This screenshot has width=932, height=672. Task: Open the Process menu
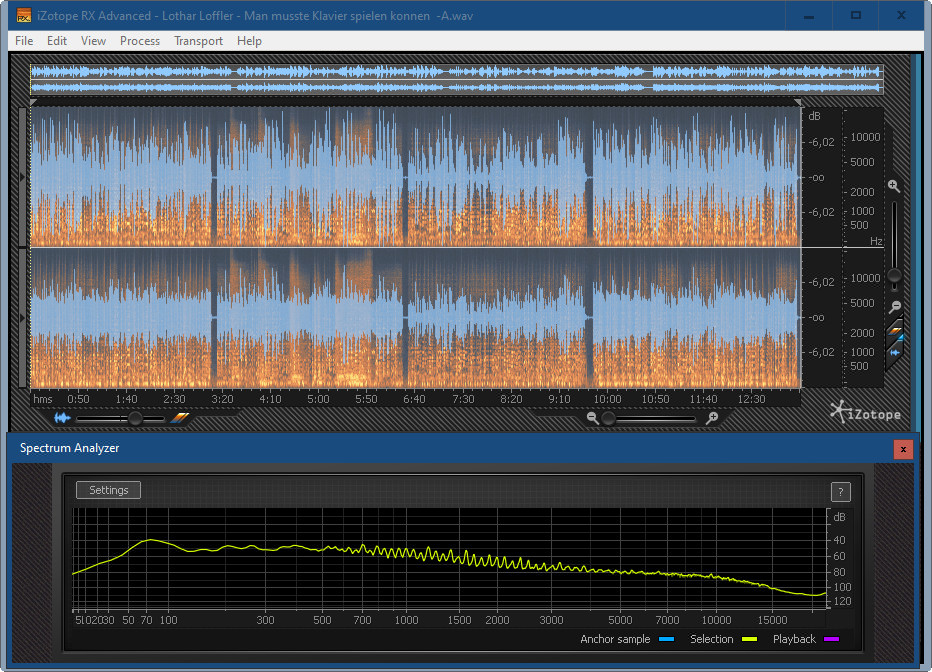(x=140, y=41)
